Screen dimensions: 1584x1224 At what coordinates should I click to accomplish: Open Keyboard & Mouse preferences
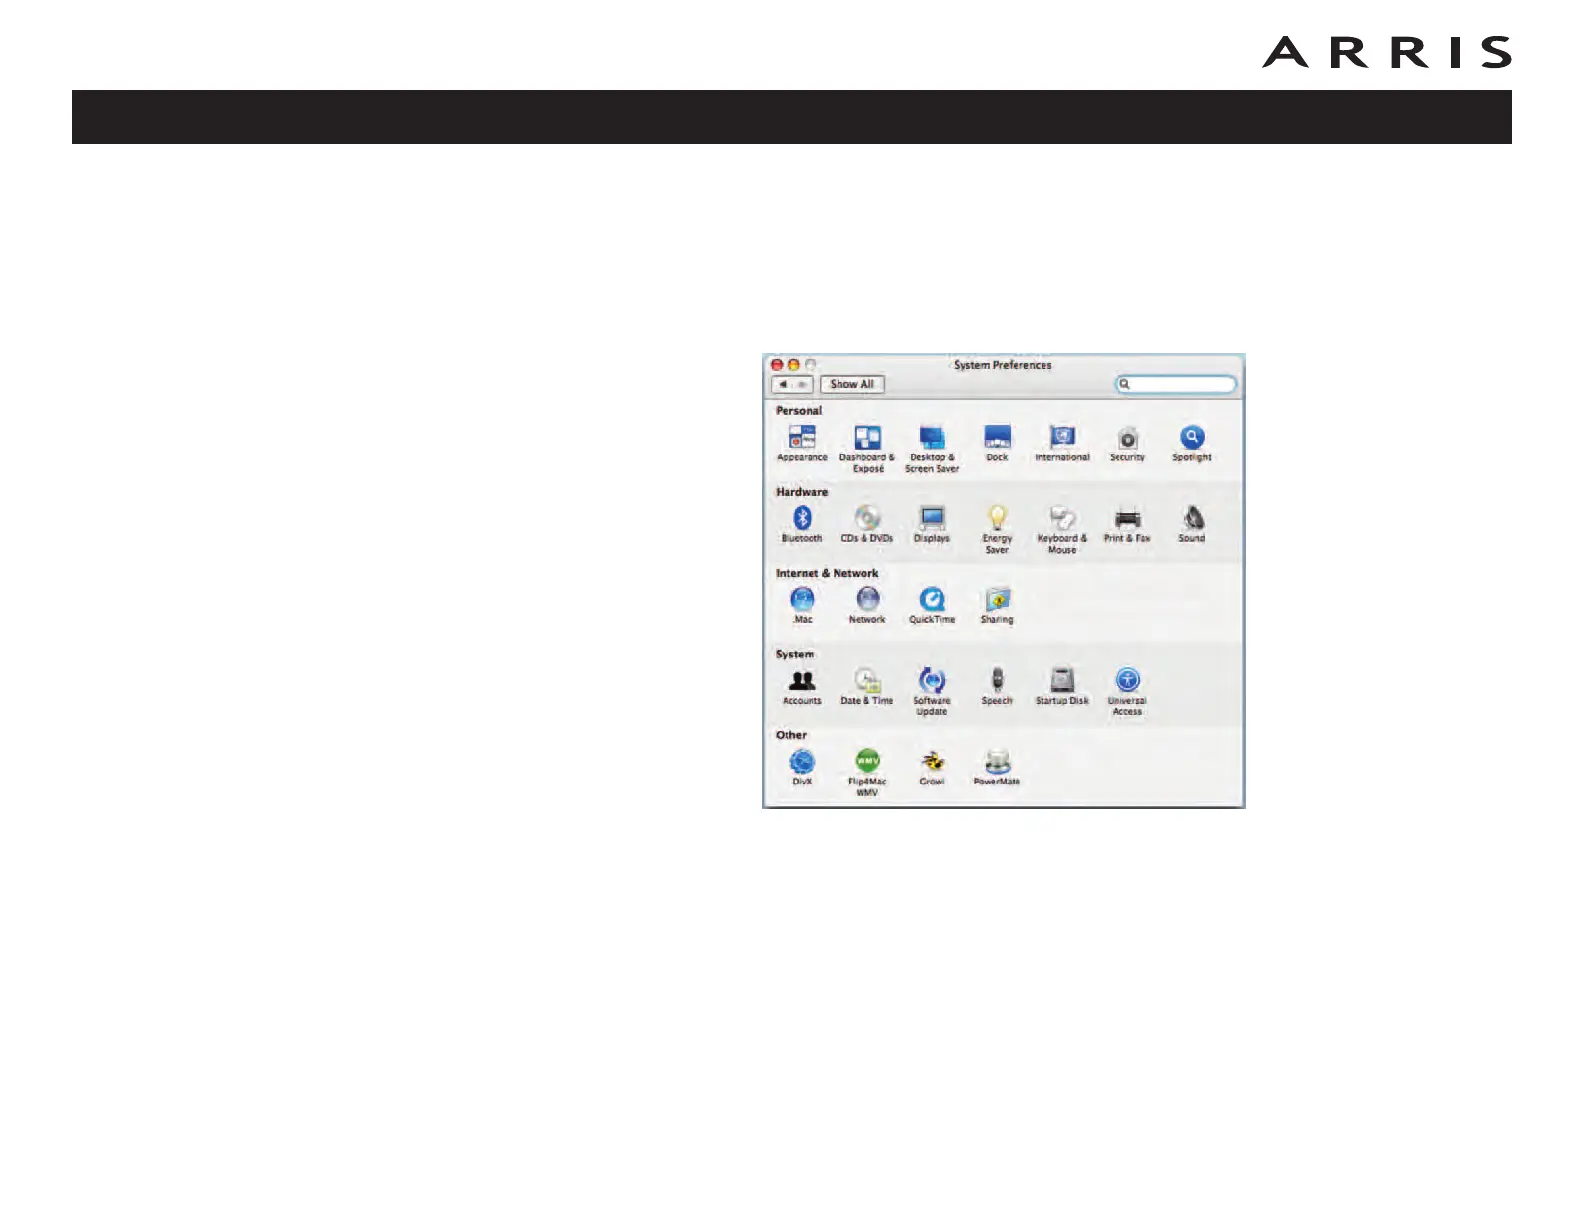click(x=1062, y=529)
